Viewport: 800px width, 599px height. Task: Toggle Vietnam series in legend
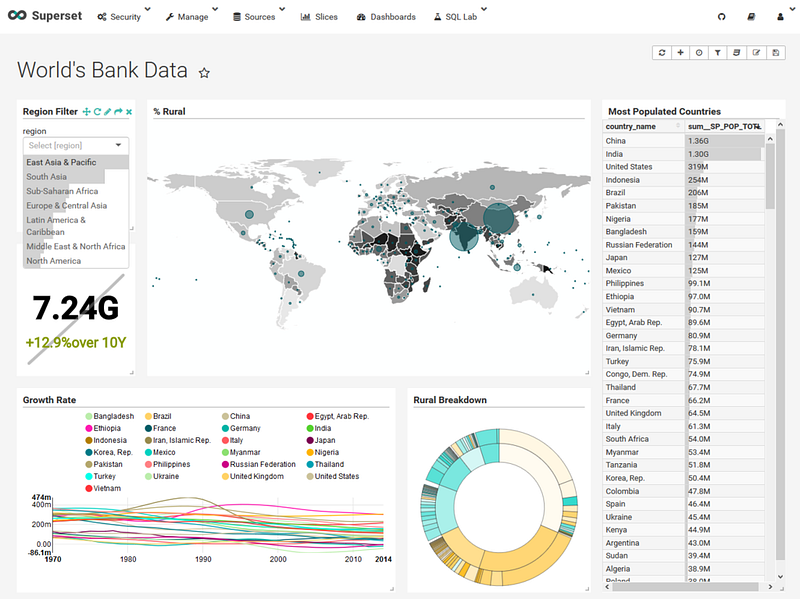click(103, 488)
